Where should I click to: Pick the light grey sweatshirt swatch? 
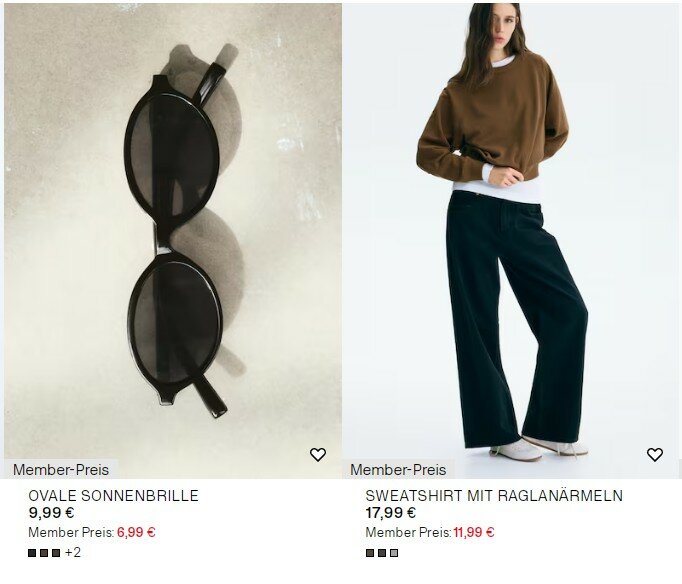tap(394, 553)
